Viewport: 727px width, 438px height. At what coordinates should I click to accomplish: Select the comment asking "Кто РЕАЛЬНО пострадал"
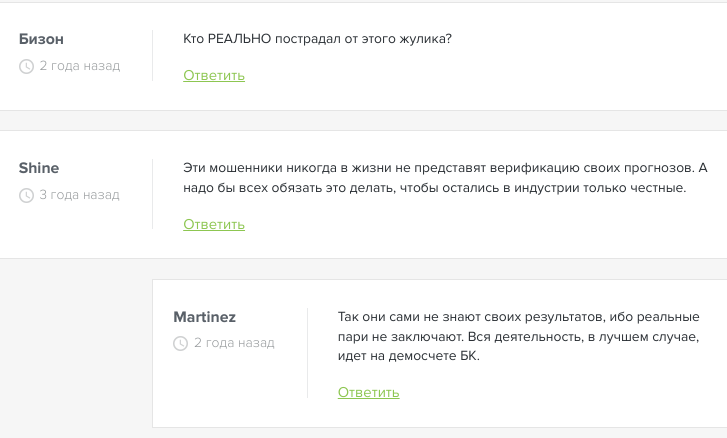click(317, 38)
